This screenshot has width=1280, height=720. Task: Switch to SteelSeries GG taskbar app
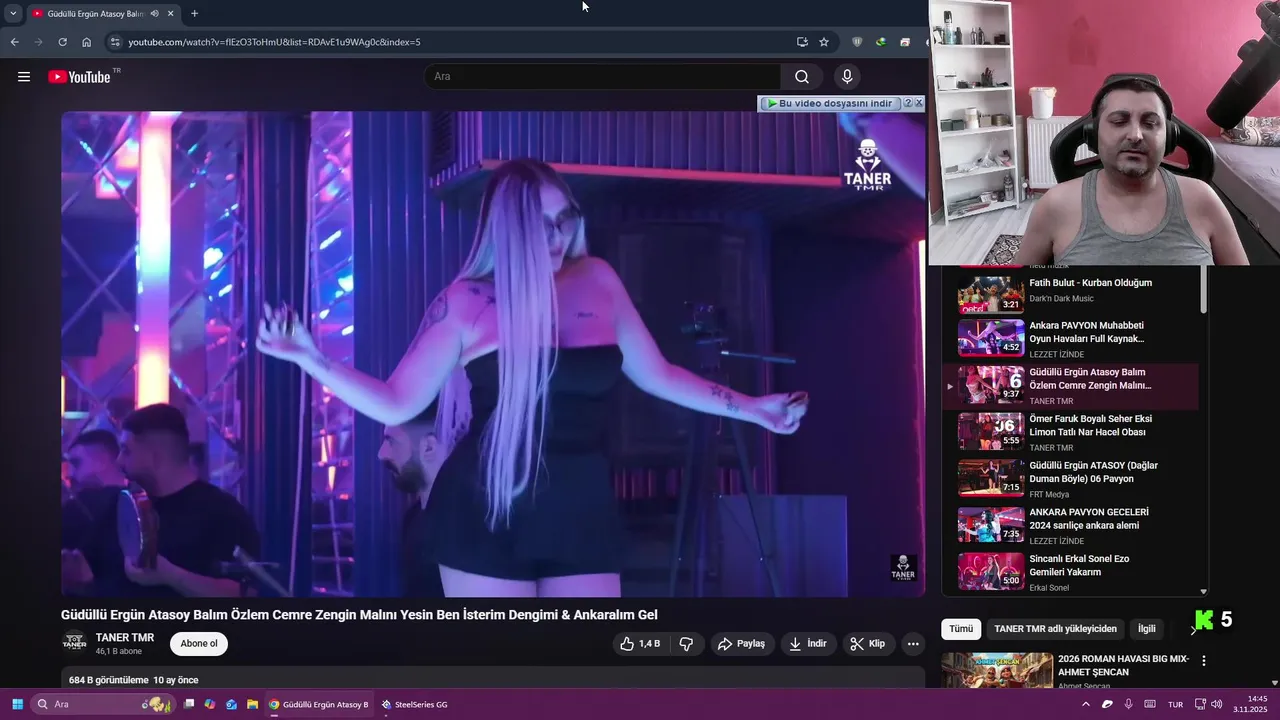(x=414, y=704)
